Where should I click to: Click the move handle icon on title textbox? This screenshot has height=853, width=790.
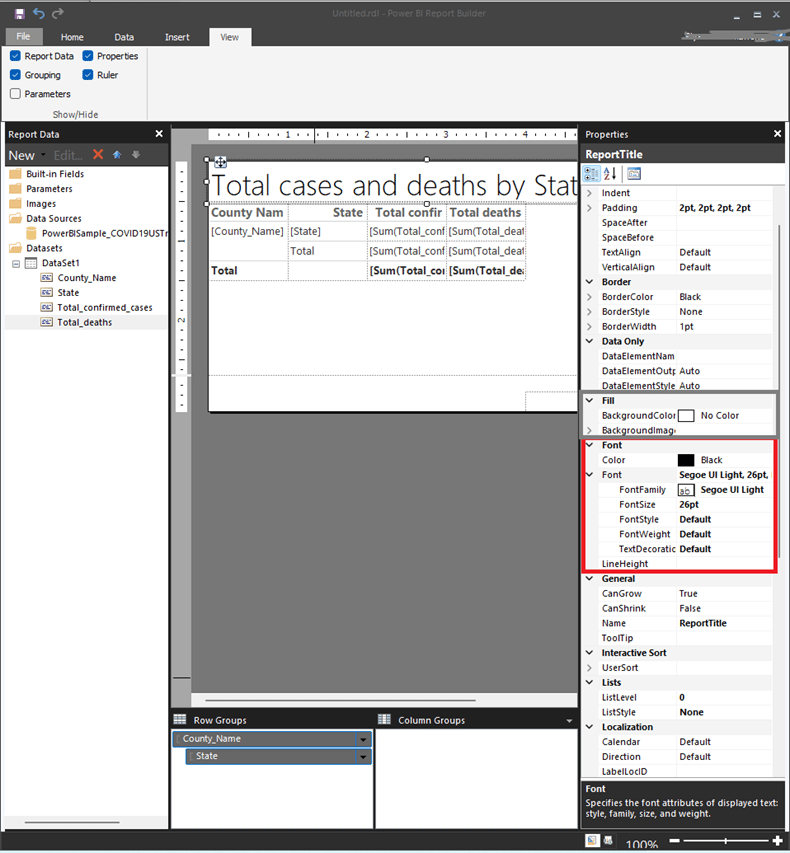220,162
